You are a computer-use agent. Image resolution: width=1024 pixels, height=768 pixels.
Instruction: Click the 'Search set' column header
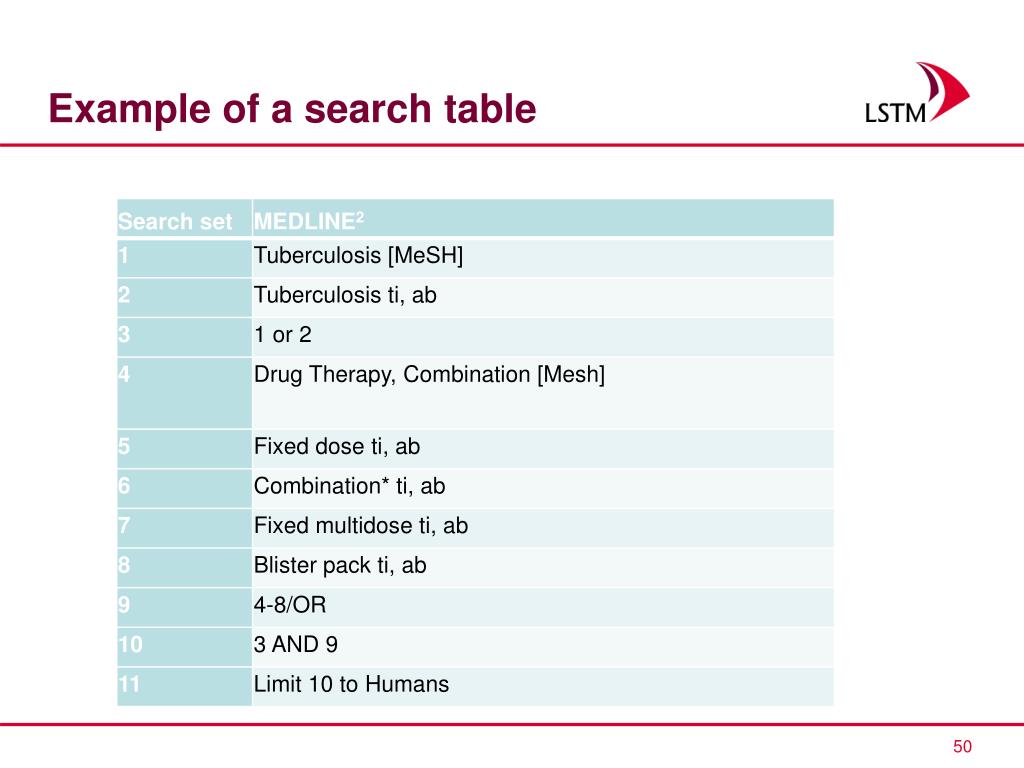tap(184, 218)
